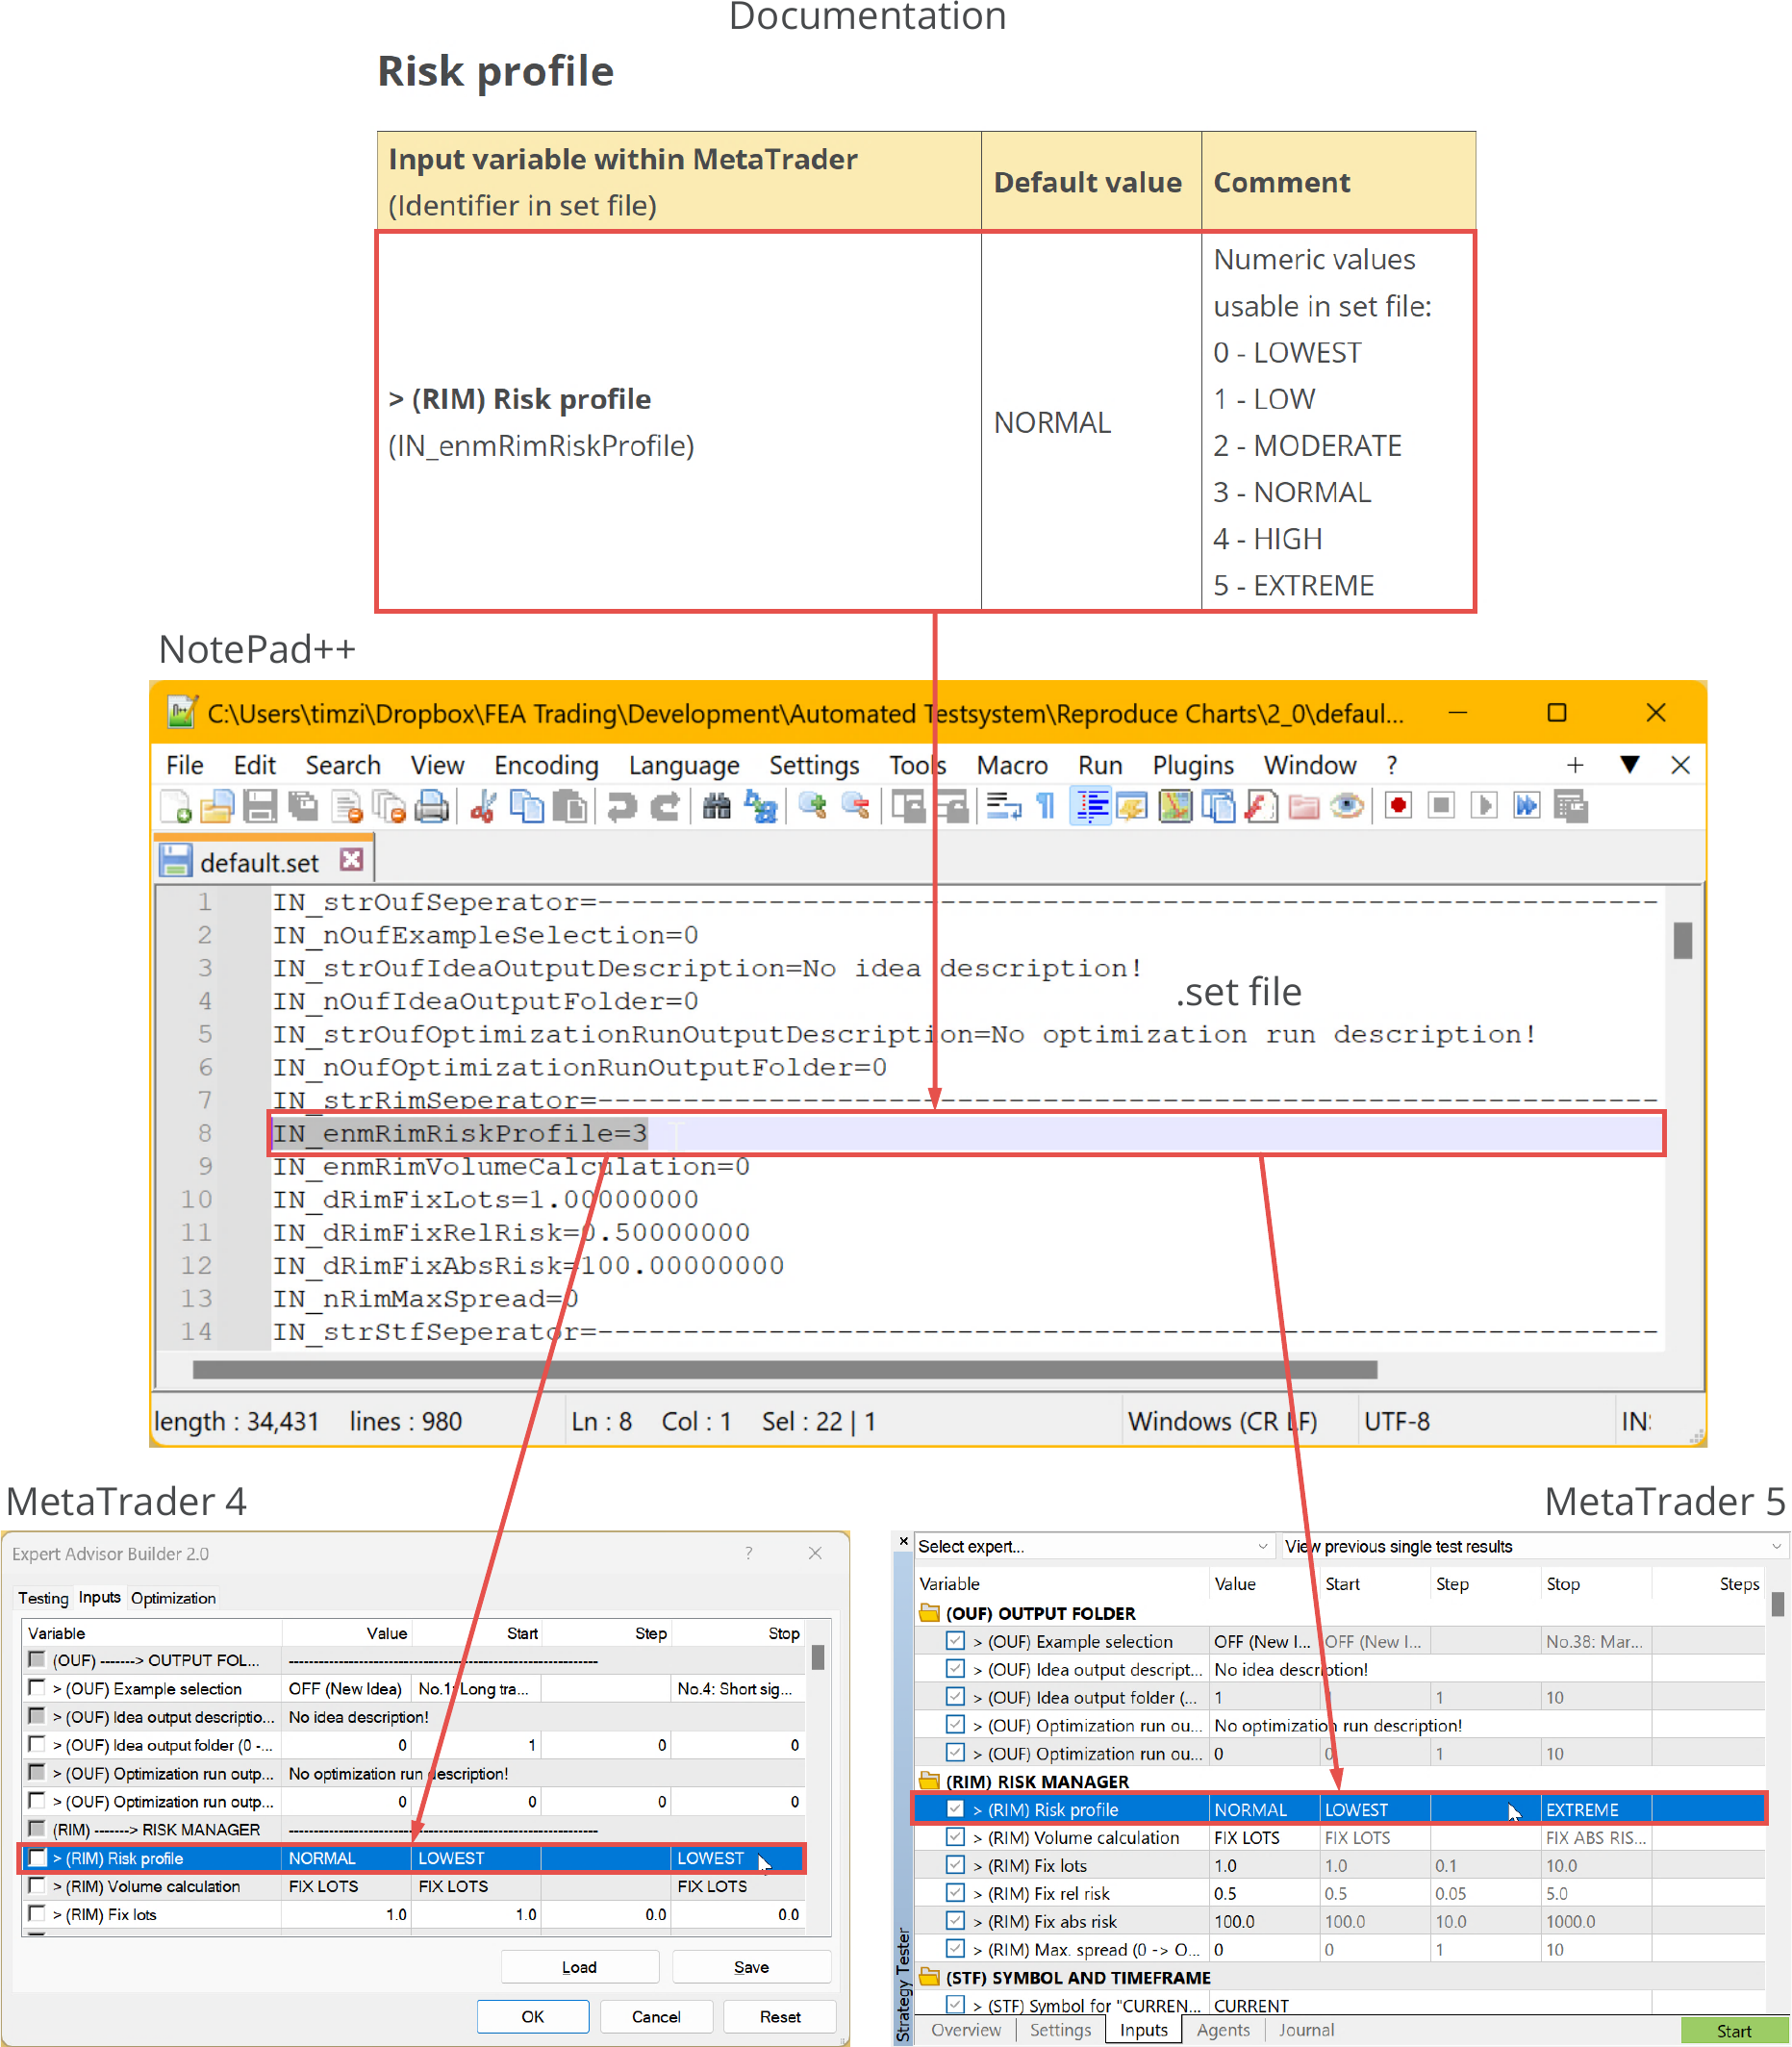Toggle MT5 checkbox for (OUF) Example selection
The width and height of the screenshot is (1792, 2047).
955,1641
